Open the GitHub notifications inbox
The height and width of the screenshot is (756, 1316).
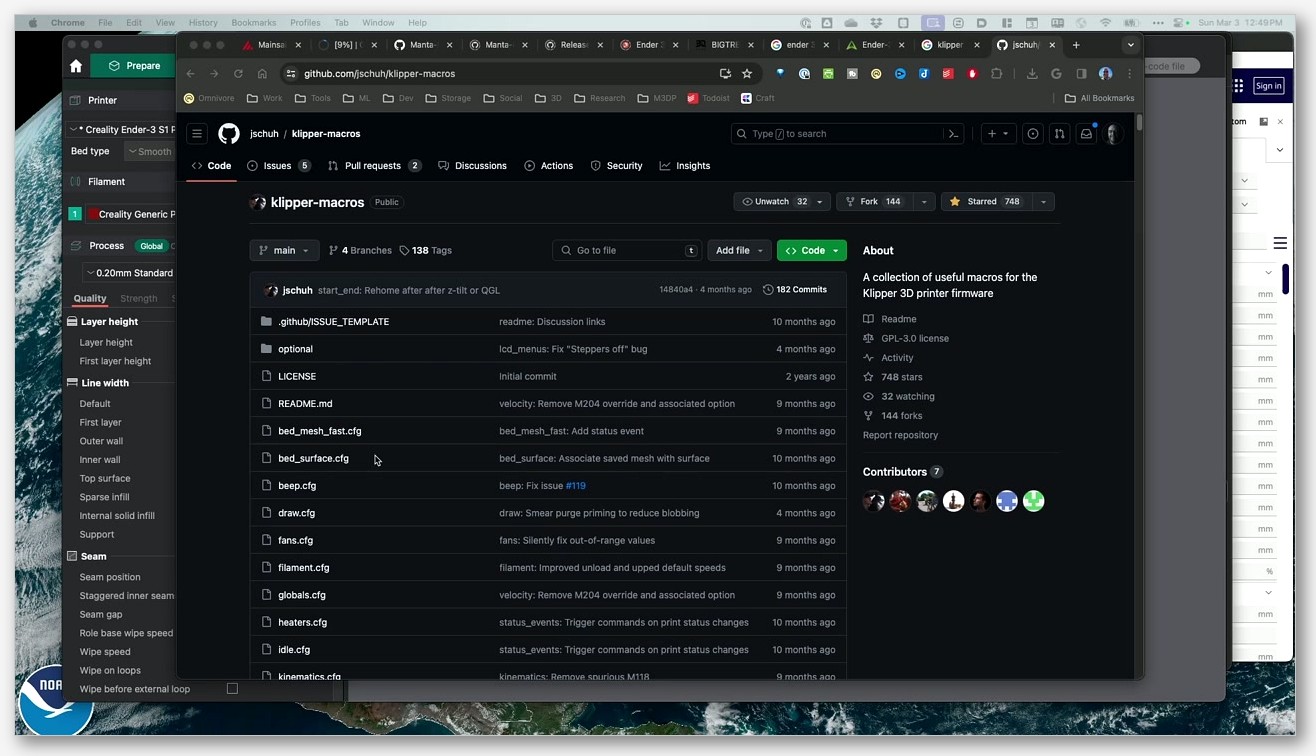click(1086, 133)
